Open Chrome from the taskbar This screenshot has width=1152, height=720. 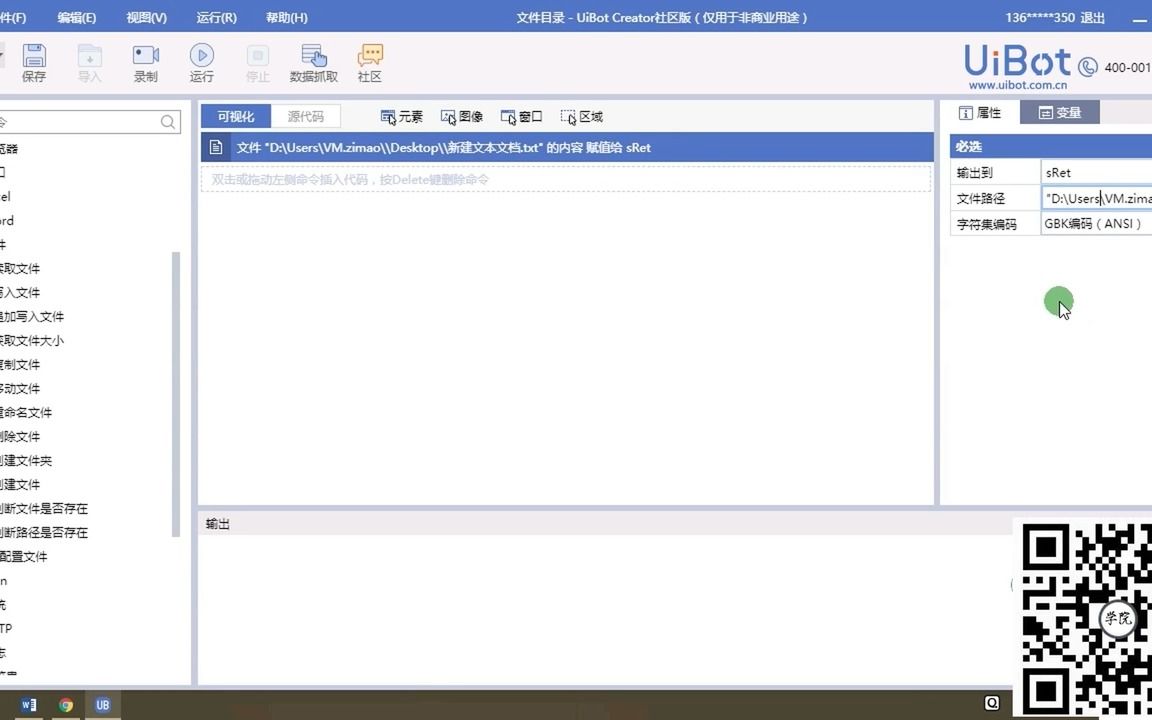pyautogui.click(x=65, y=705)
